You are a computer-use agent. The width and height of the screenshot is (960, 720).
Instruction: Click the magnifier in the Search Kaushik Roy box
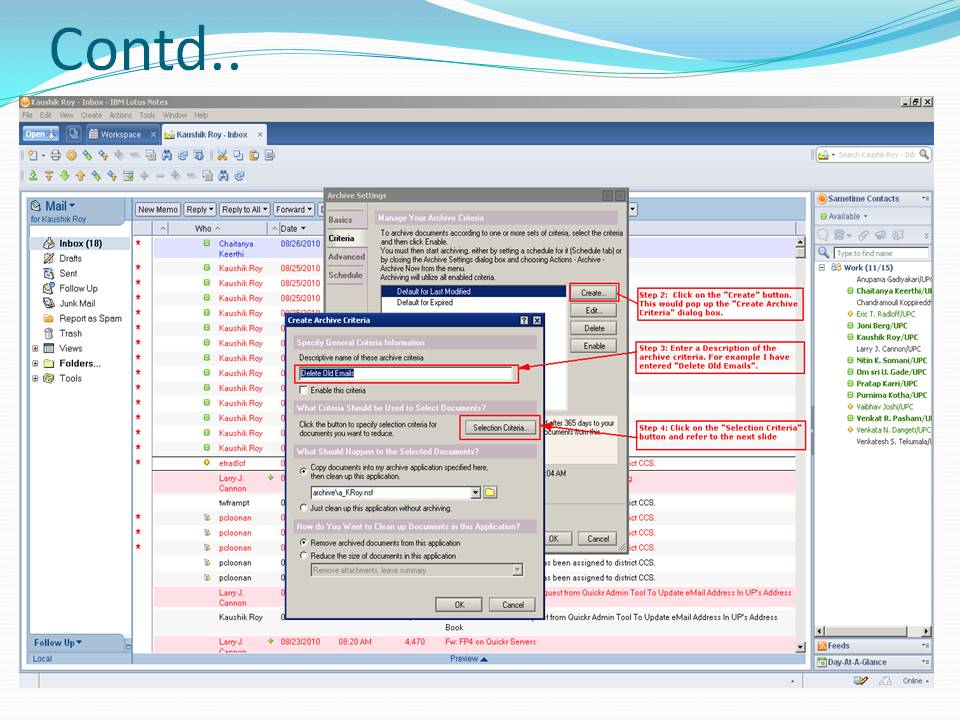pos(924,155)
